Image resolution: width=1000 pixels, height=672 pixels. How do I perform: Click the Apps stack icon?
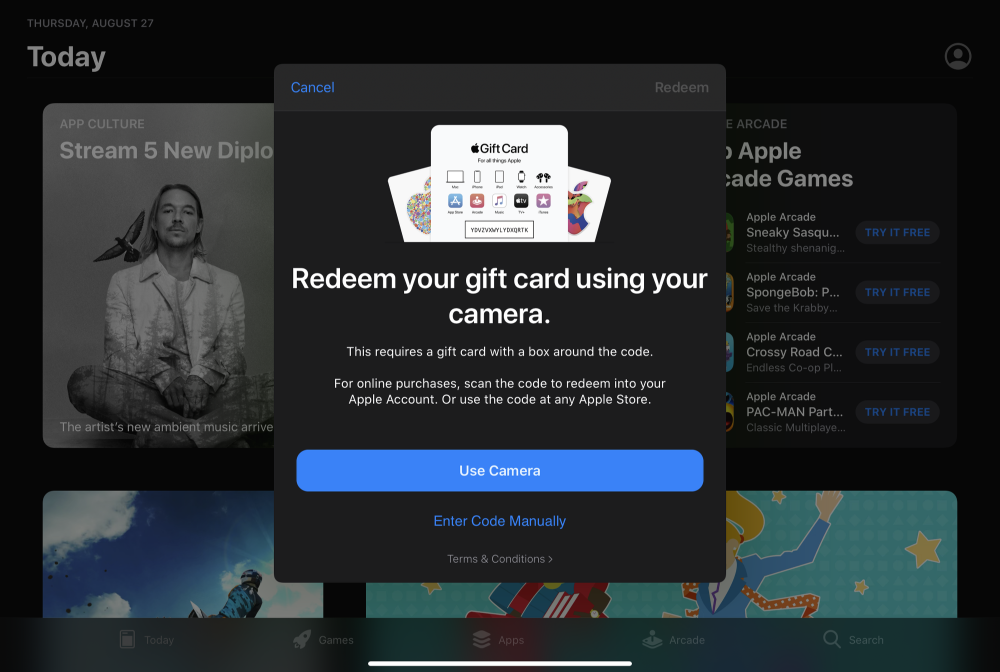point(482,639)
